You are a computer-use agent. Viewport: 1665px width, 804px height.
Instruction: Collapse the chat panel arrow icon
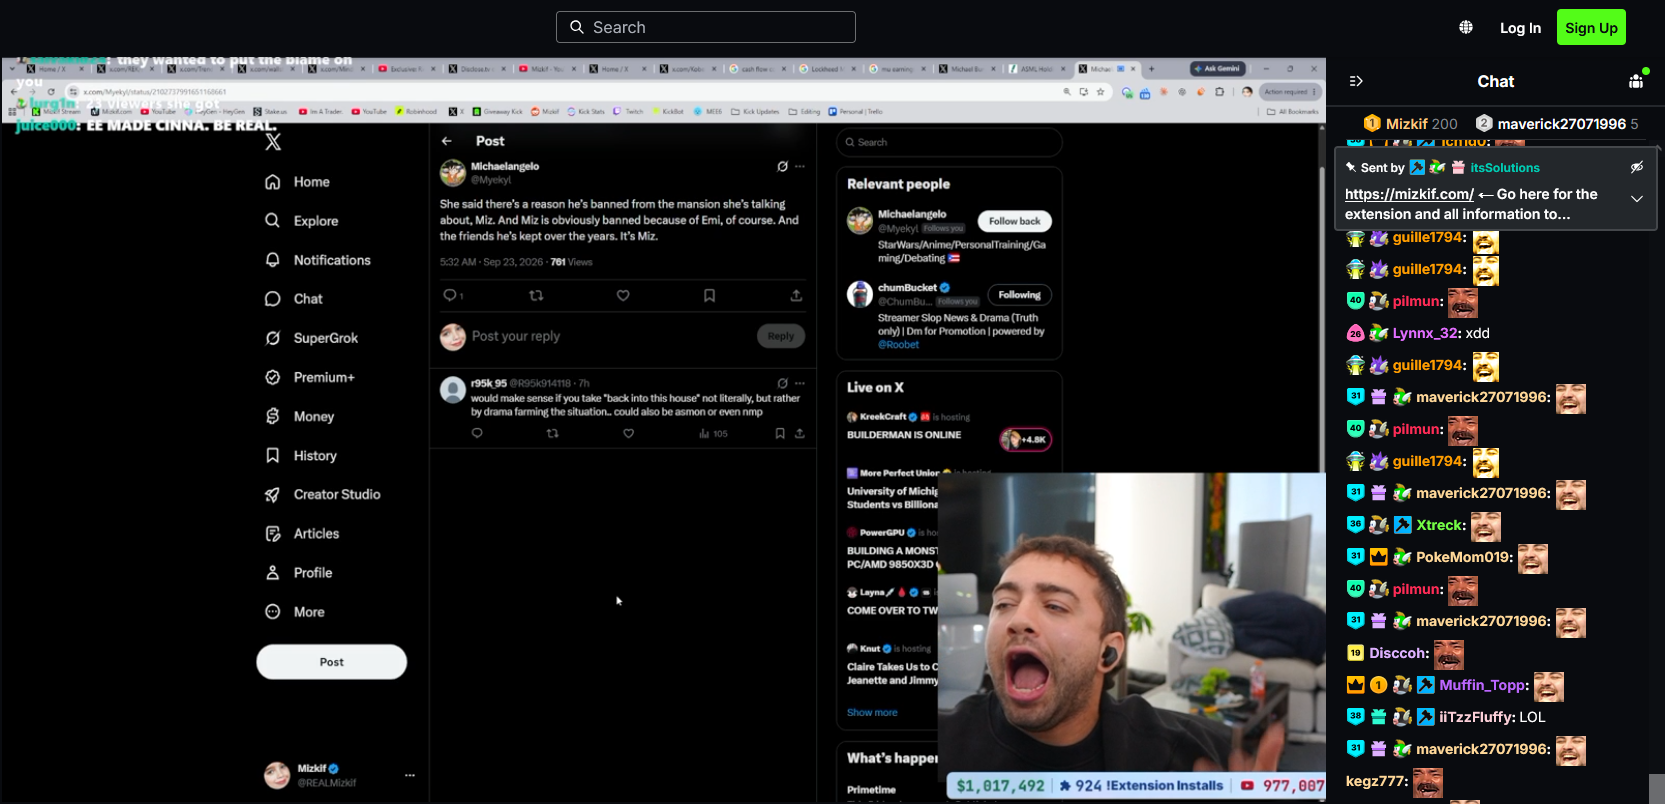coord(1356,81)
